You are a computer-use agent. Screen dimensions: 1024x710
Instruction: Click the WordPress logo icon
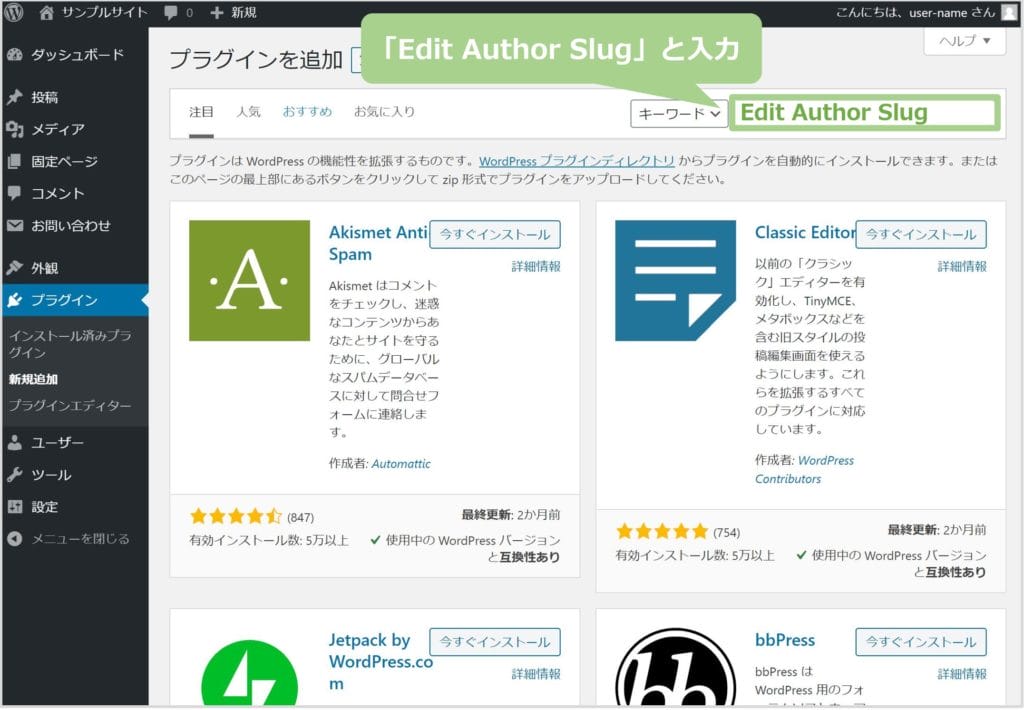pyautogui.click(x=13, y=12)
